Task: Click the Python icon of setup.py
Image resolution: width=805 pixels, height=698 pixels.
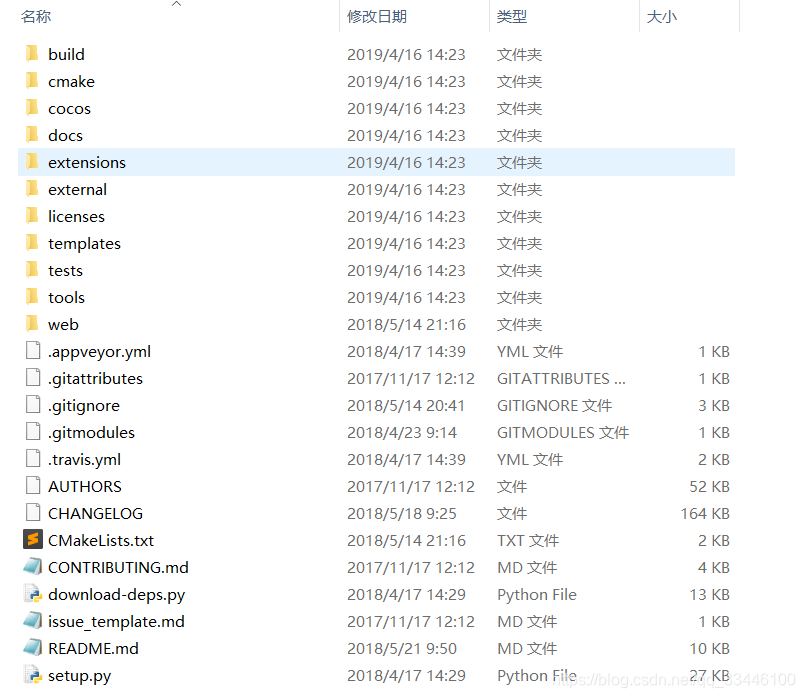Action: coord(33,675)
